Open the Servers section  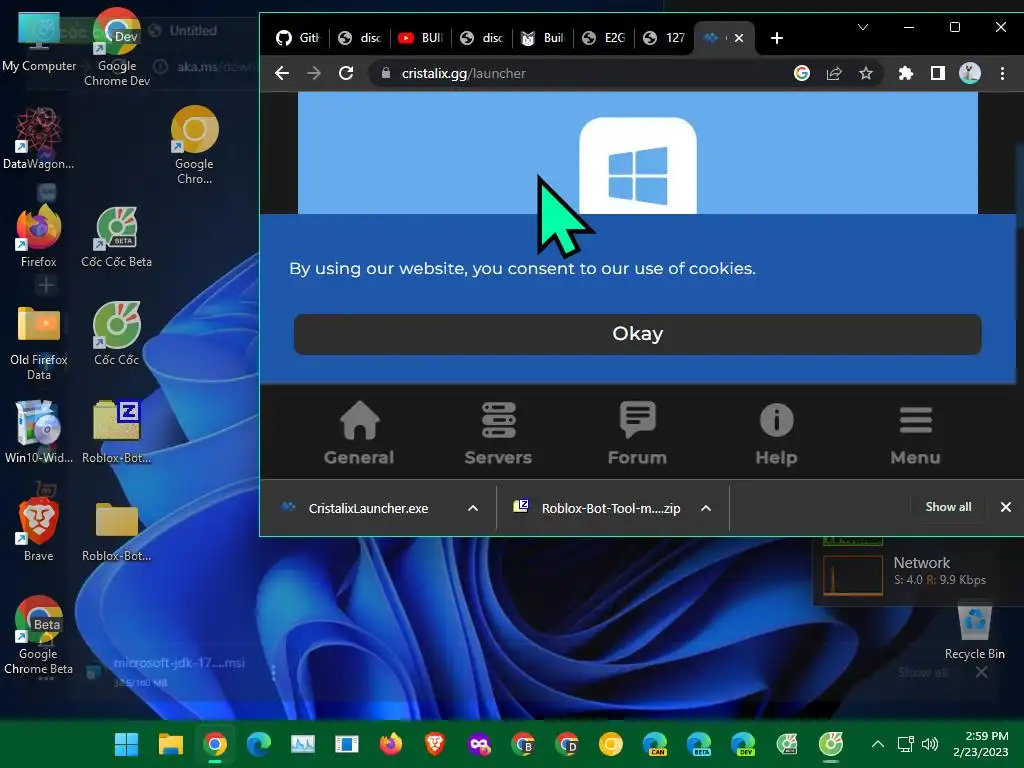click(498, 432)
